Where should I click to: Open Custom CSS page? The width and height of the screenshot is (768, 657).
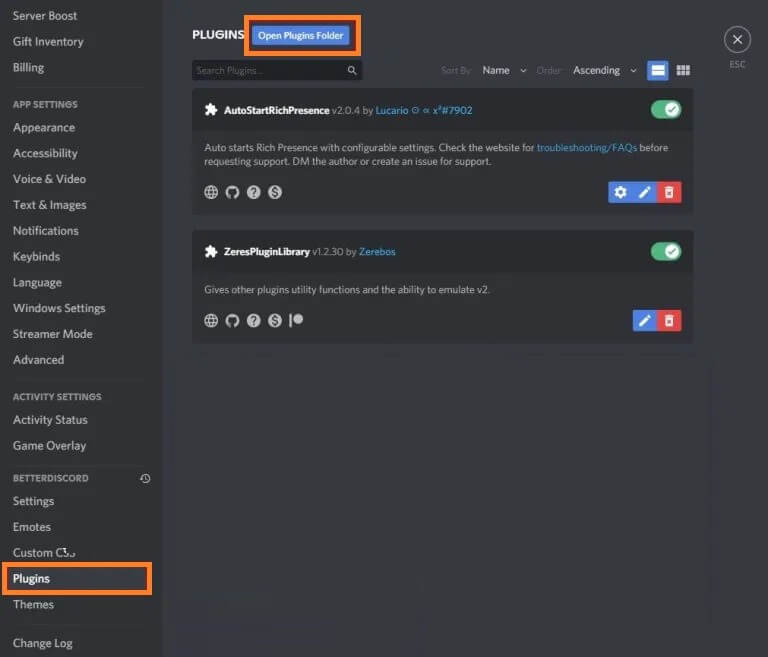coord(44,553)
